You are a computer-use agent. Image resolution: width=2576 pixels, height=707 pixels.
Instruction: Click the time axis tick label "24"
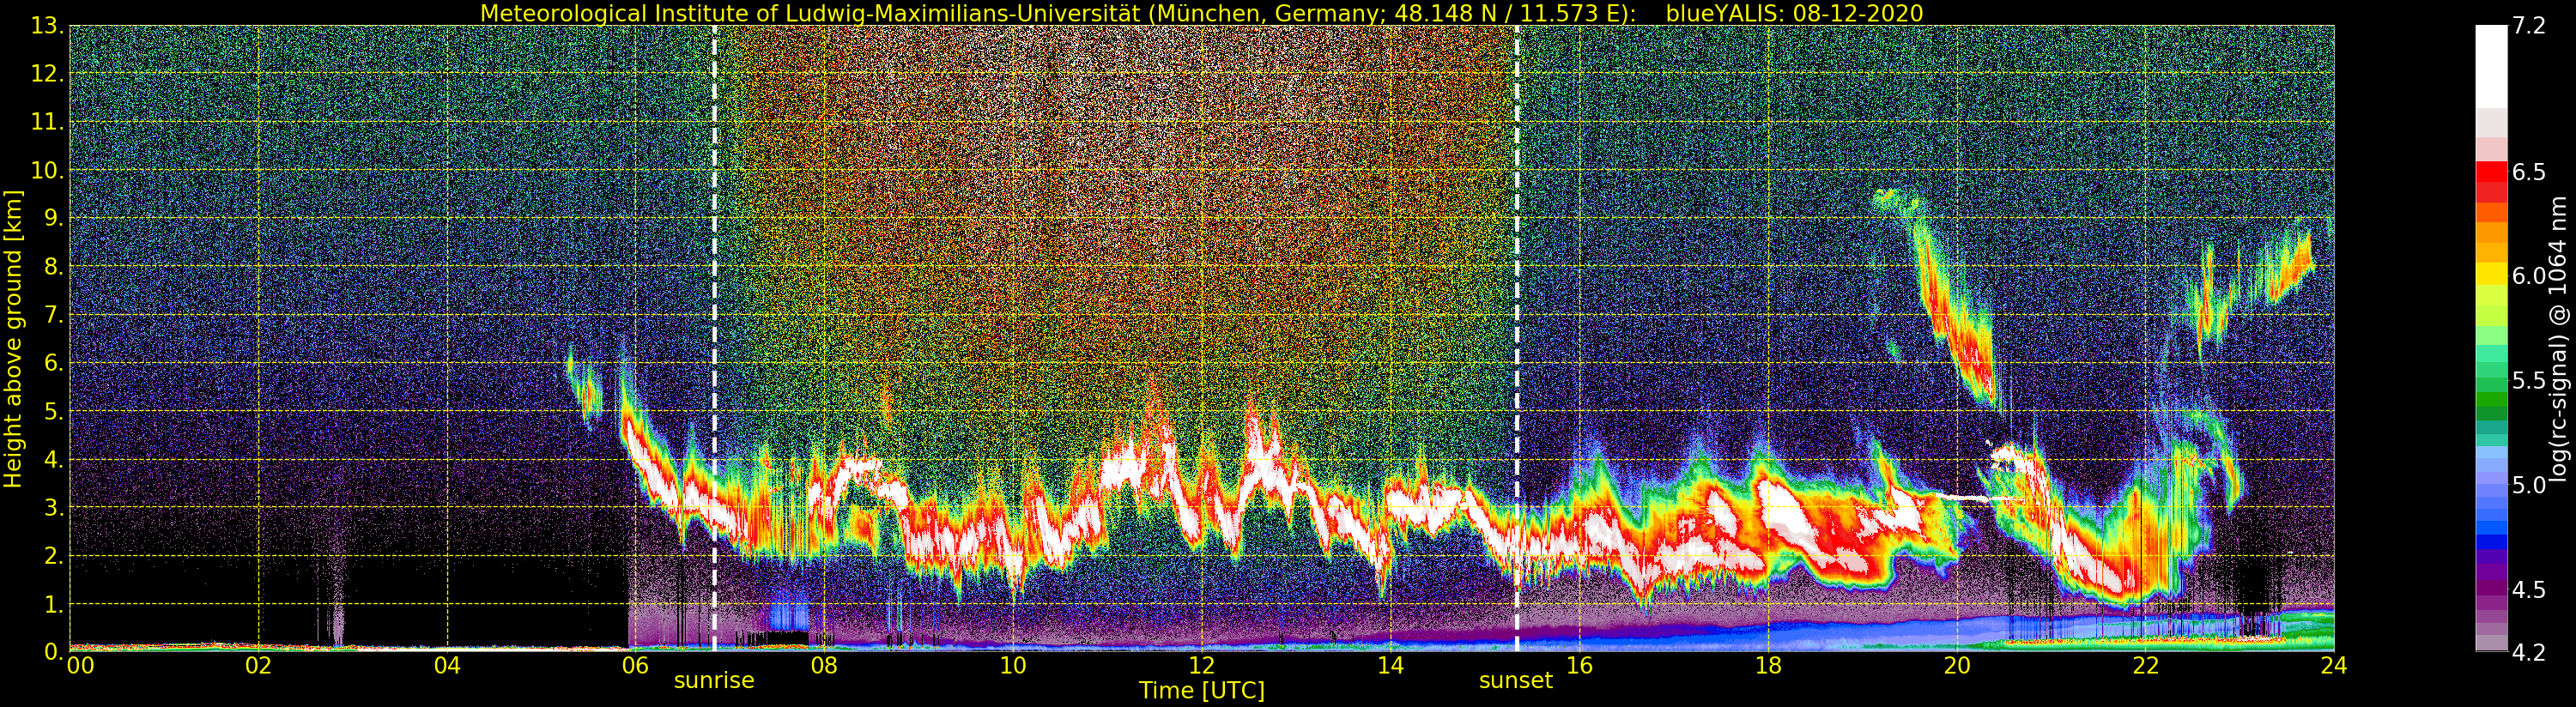[x=2334, y=666]
